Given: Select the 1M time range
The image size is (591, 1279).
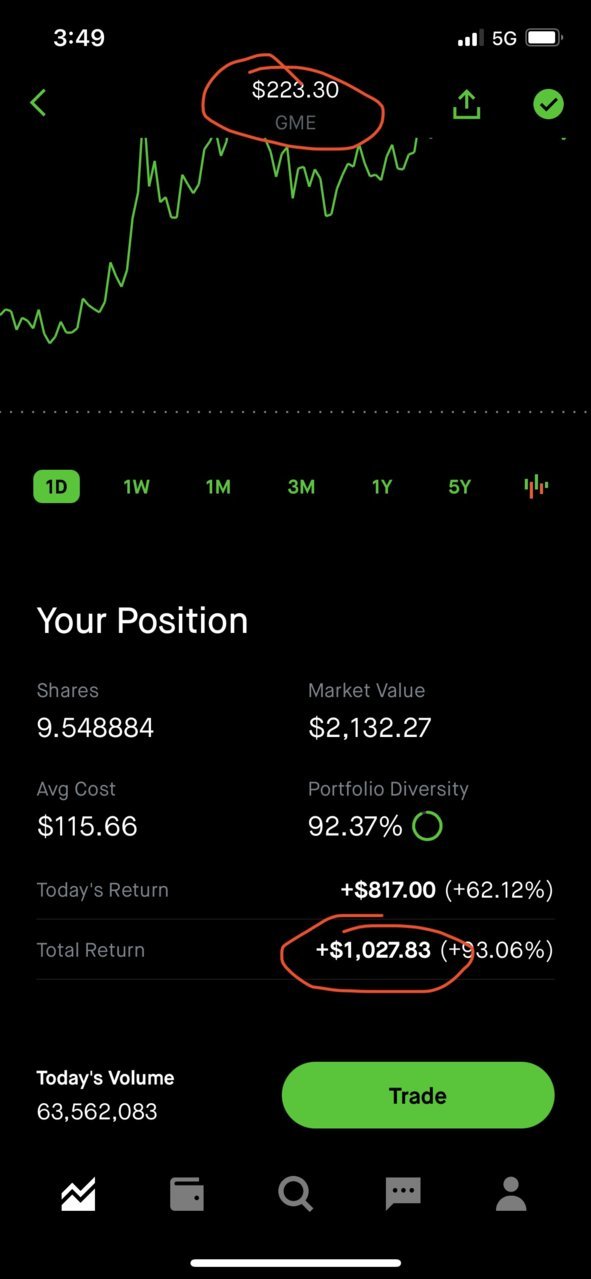Looking at the screenshot, I should pyautogui.click(x=218, y=487).
